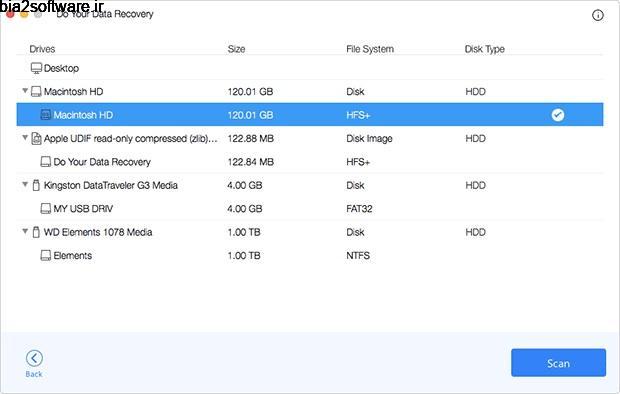The width and height of the screenshot is (620, 394).
Task: Go back using the Back label
Action: tap(34, 374)
